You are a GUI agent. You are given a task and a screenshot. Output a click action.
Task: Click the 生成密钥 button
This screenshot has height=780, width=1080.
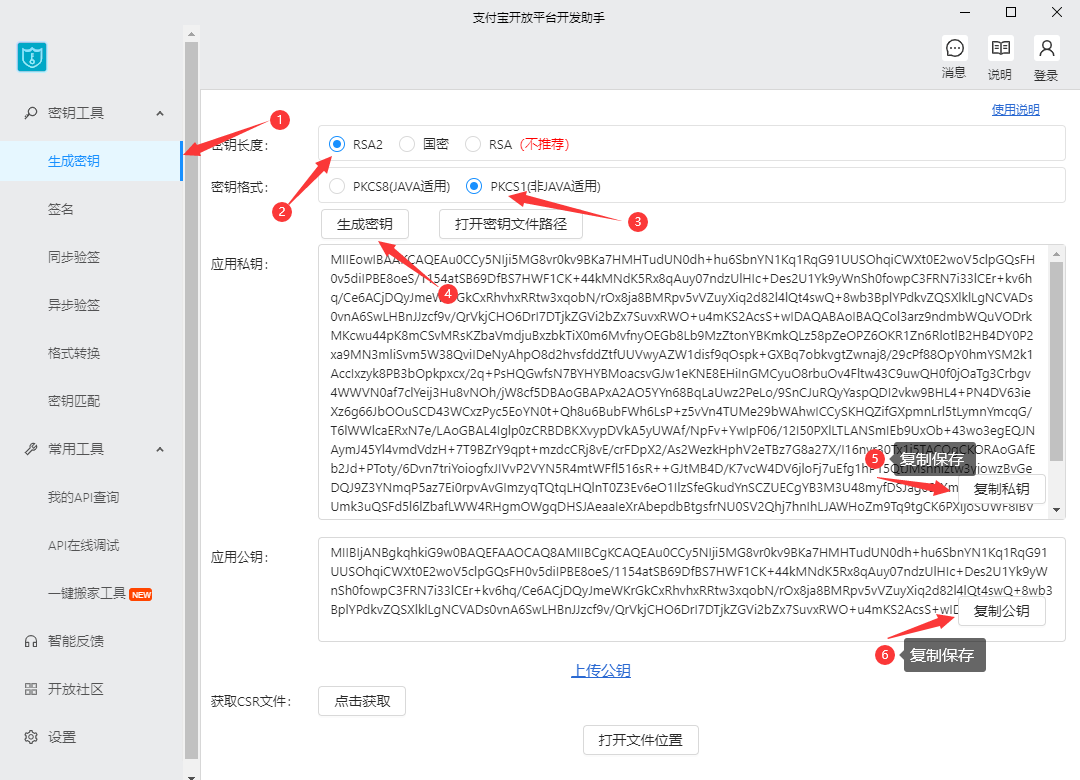click(364, 224)
